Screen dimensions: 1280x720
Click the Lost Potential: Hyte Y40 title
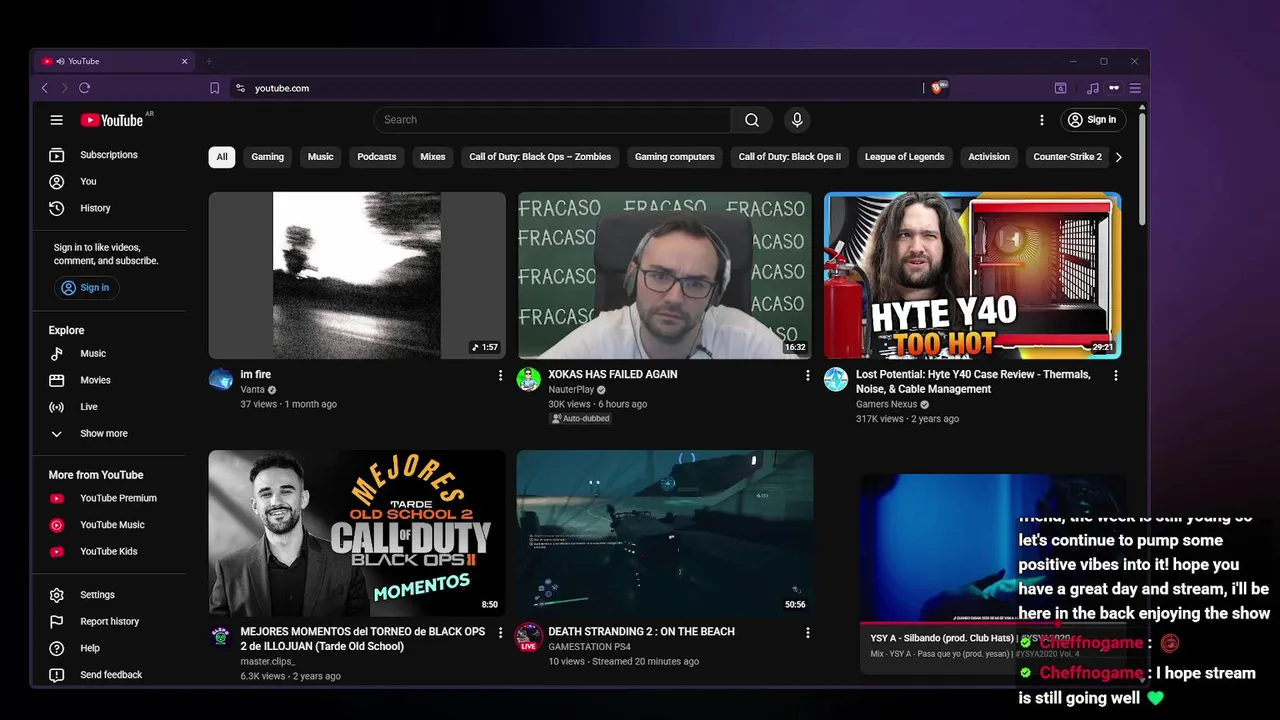pos(973,382)
